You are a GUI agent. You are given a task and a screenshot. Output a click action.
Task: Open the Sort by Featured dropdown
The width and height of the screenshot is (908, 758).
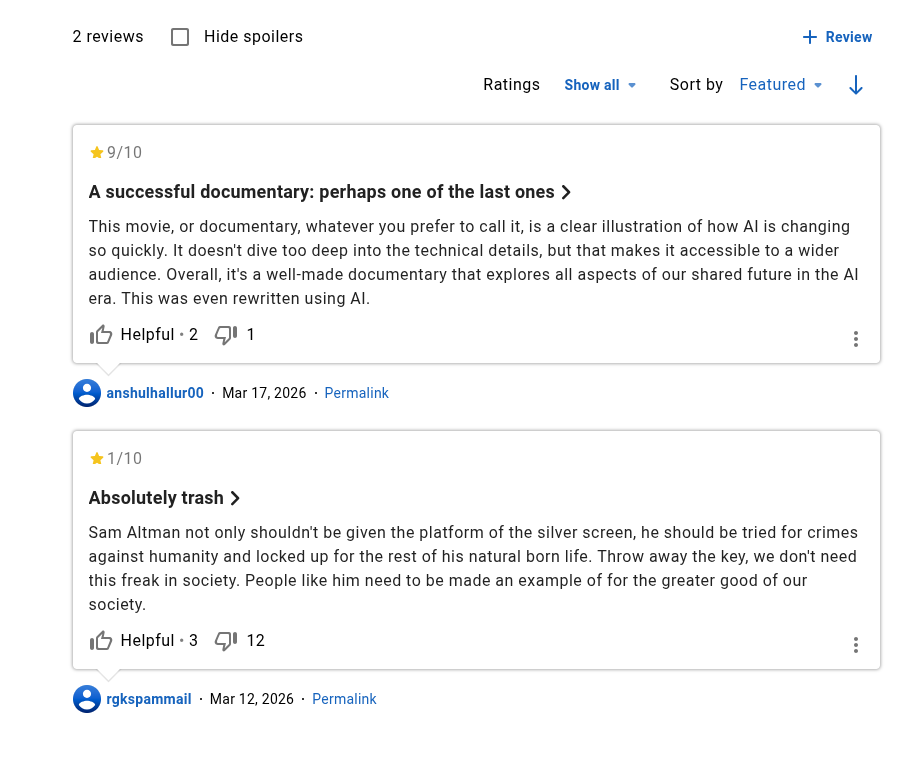[781, 85]
